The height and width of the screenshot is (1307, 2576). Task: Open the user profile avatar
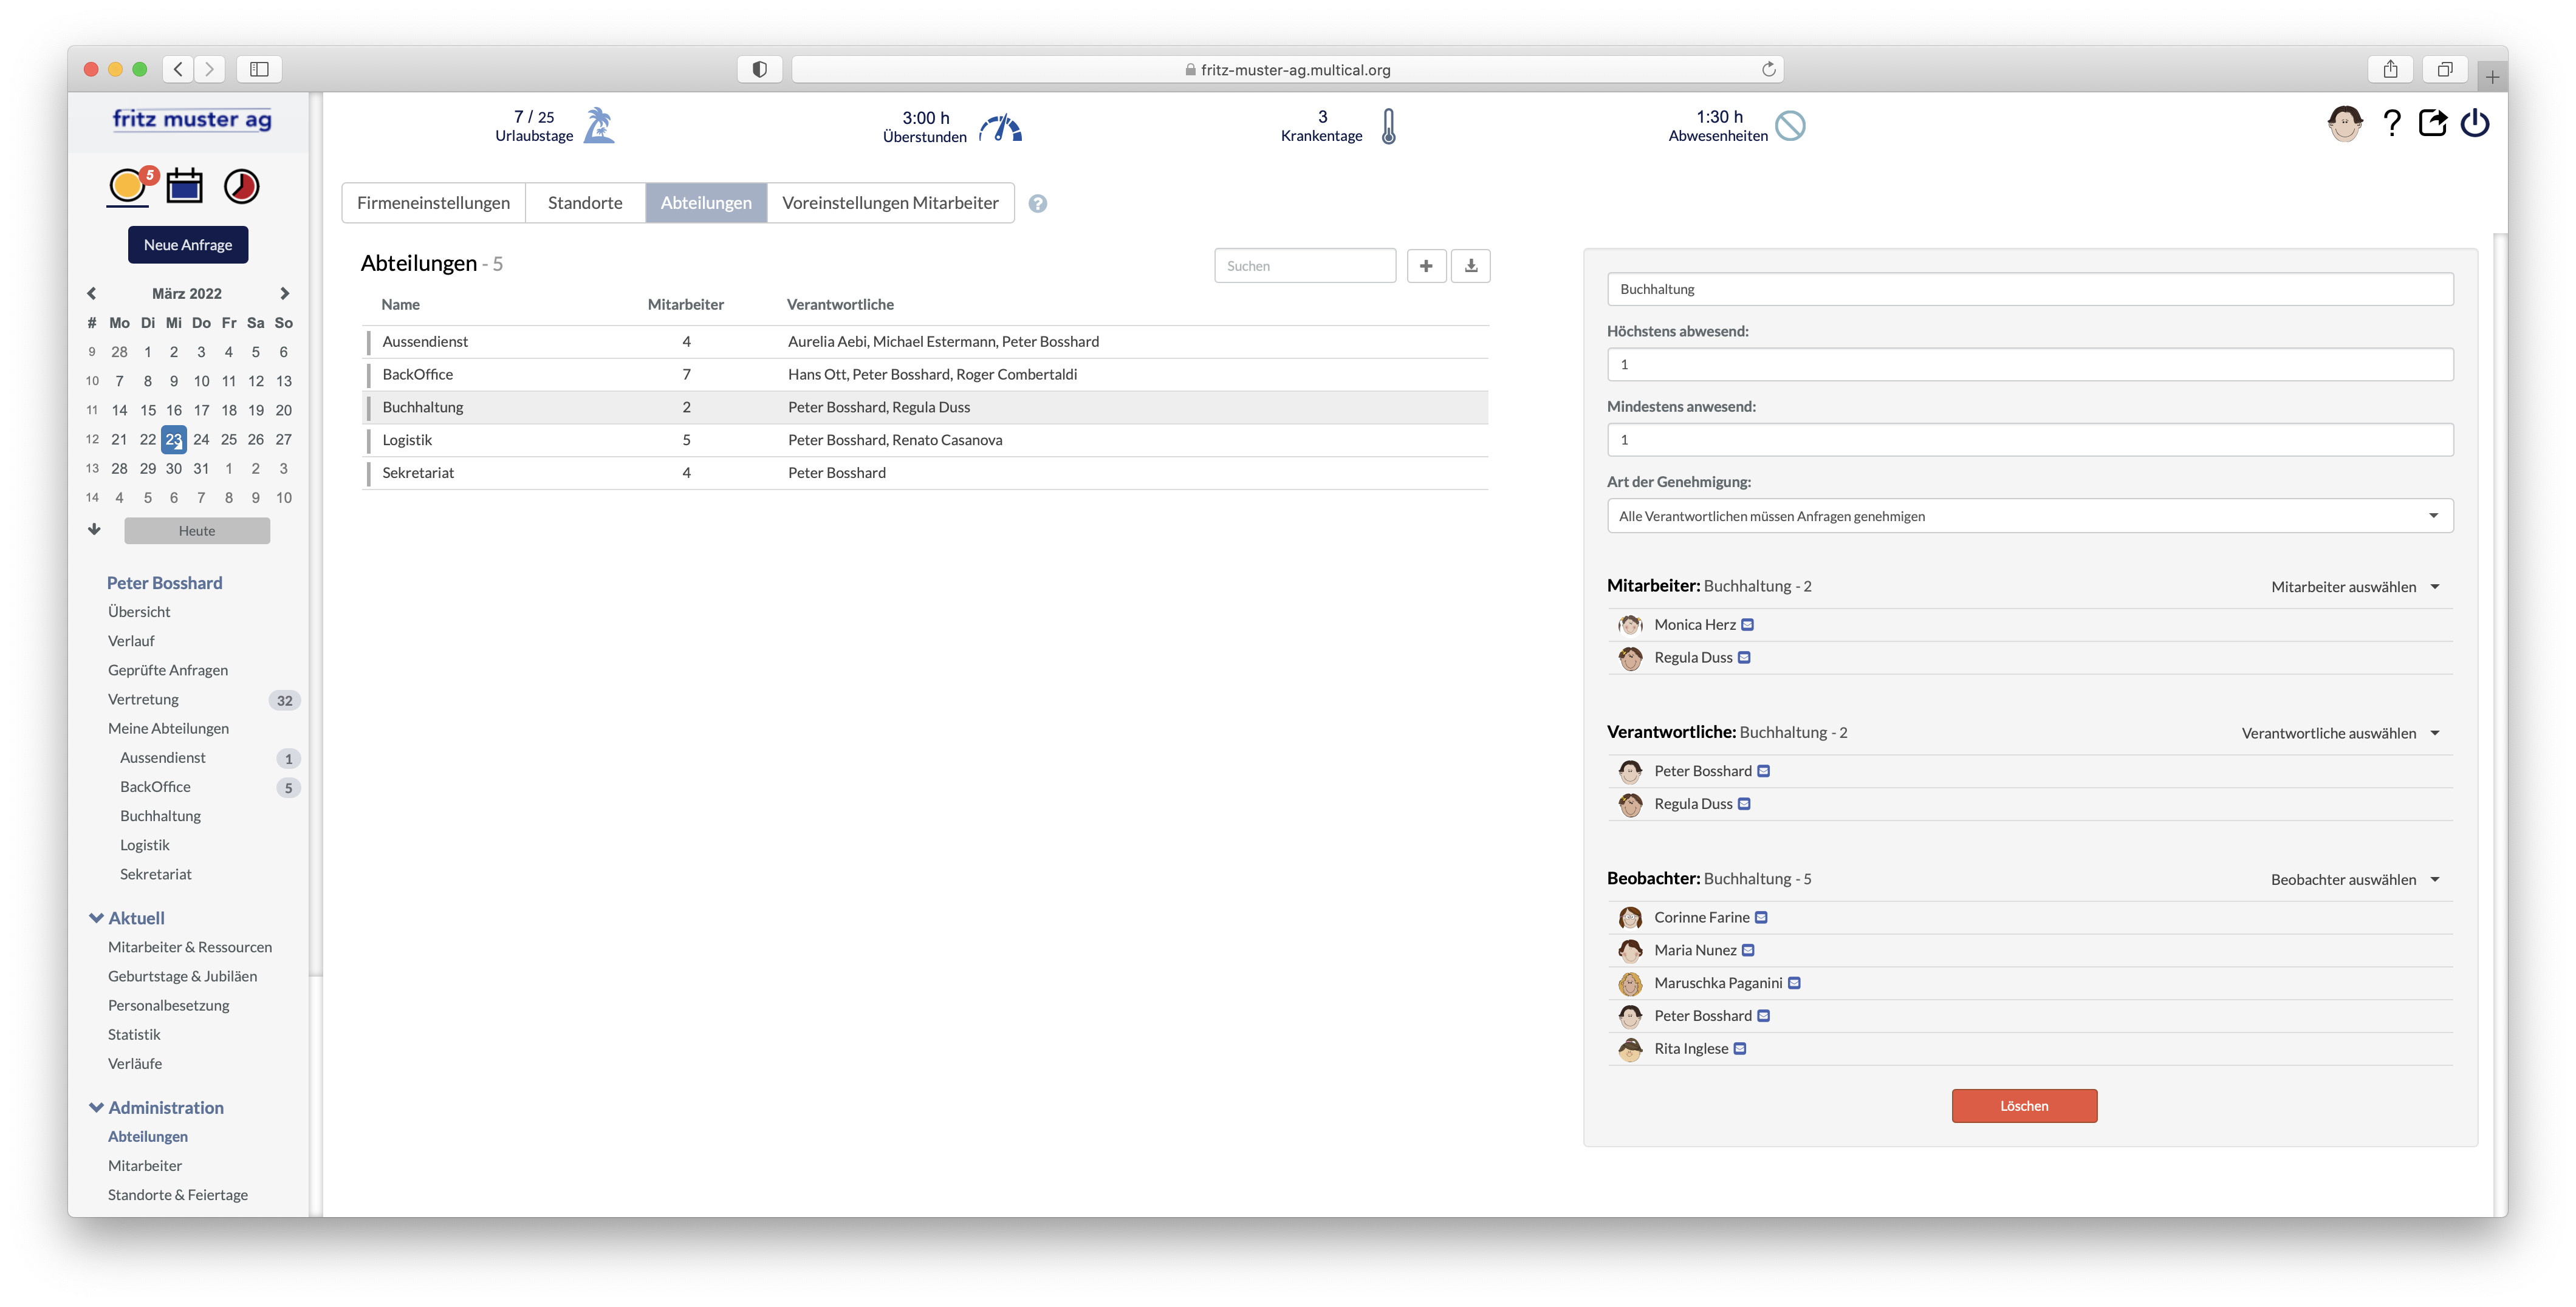point(2344,124)
